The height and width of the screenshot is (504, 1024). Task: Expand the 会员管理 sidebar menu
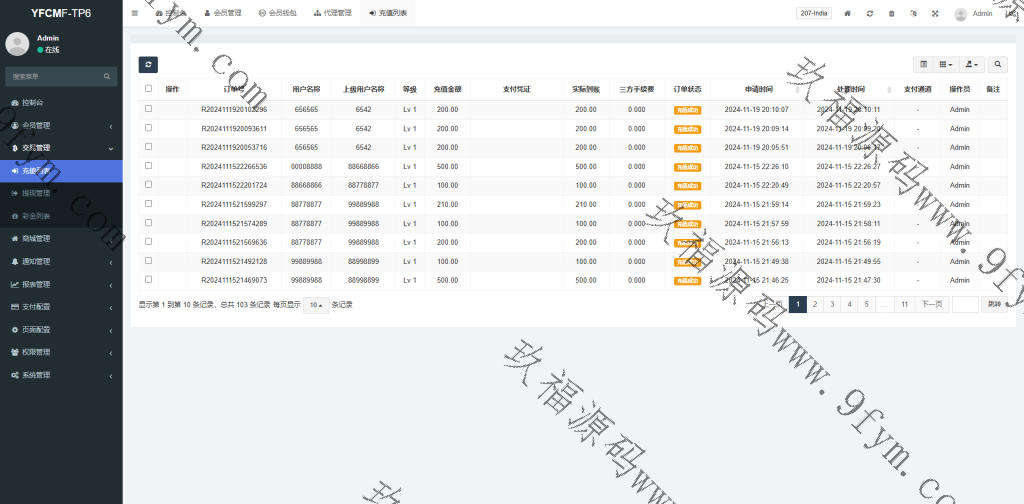(61, 125)
